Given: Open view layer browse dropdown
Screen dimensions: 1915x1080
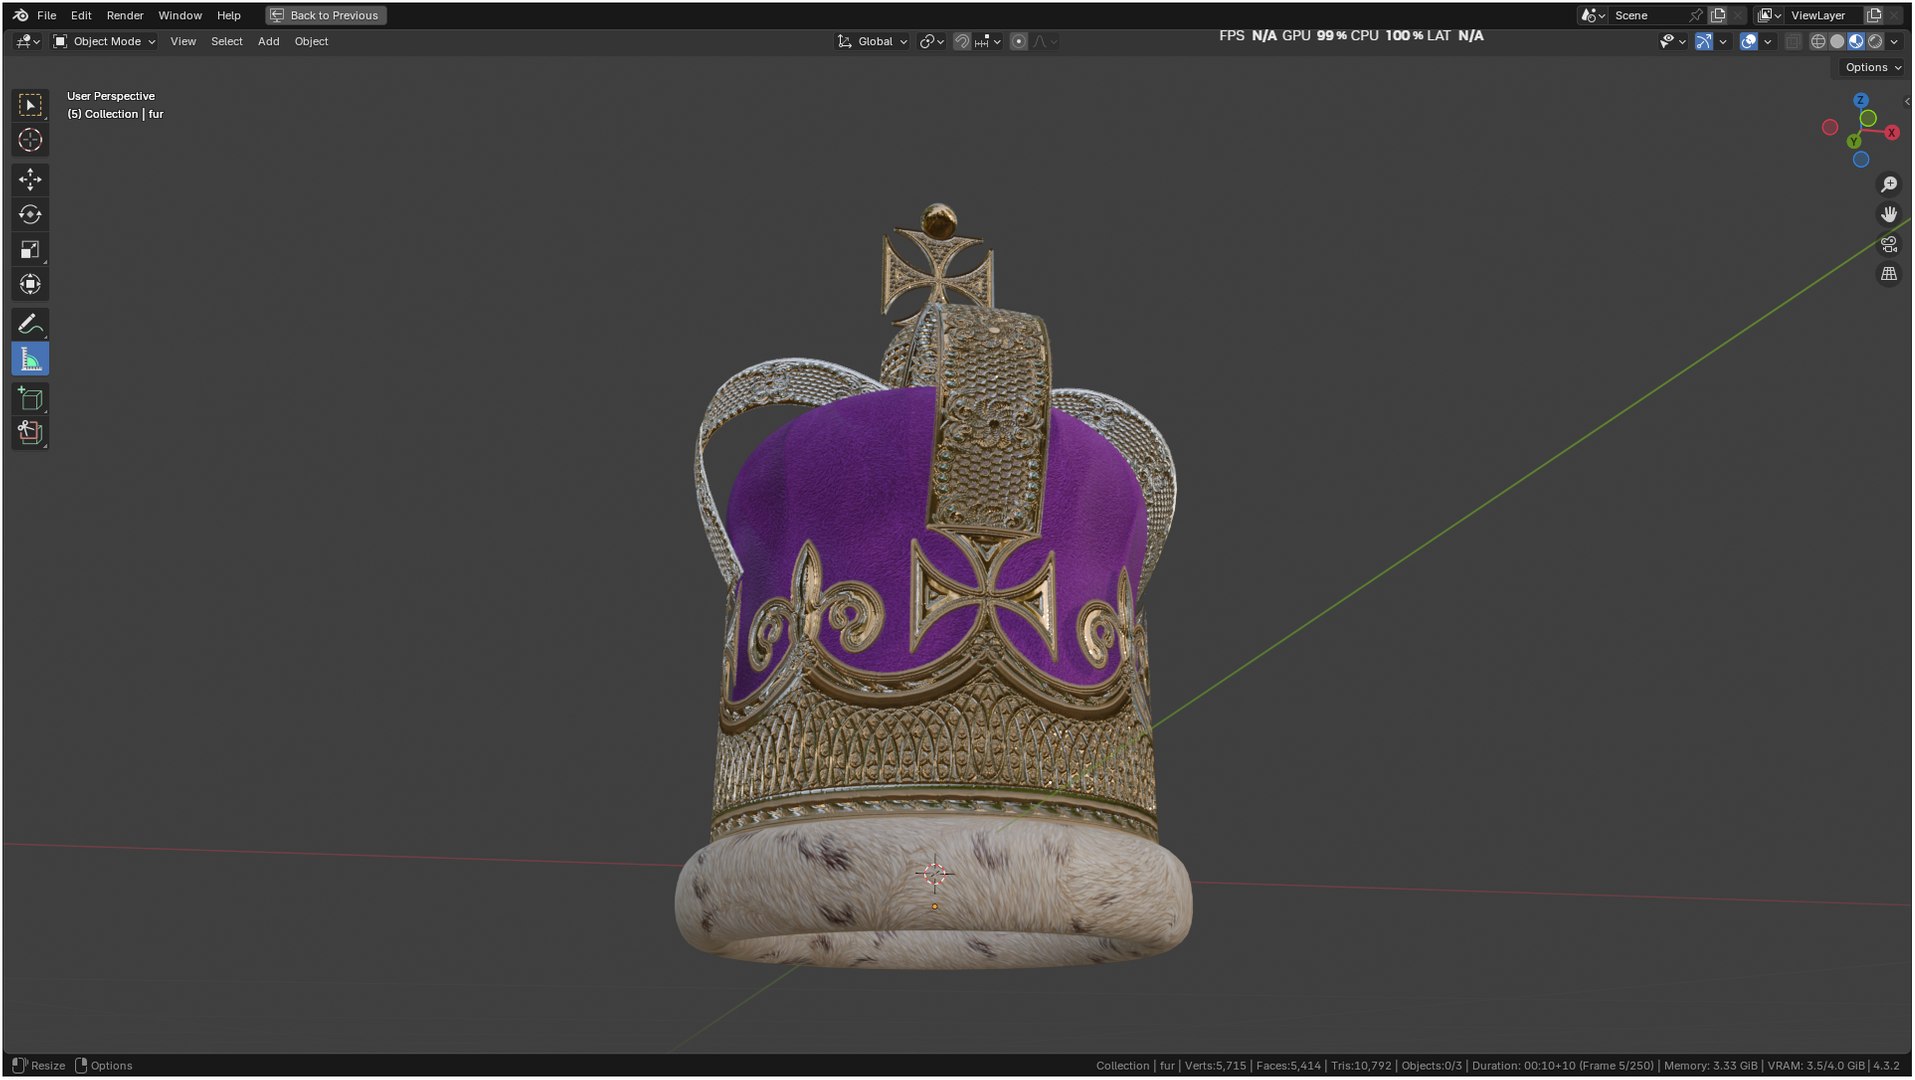Looking at the screenshot, I should tap(1769, 15).
